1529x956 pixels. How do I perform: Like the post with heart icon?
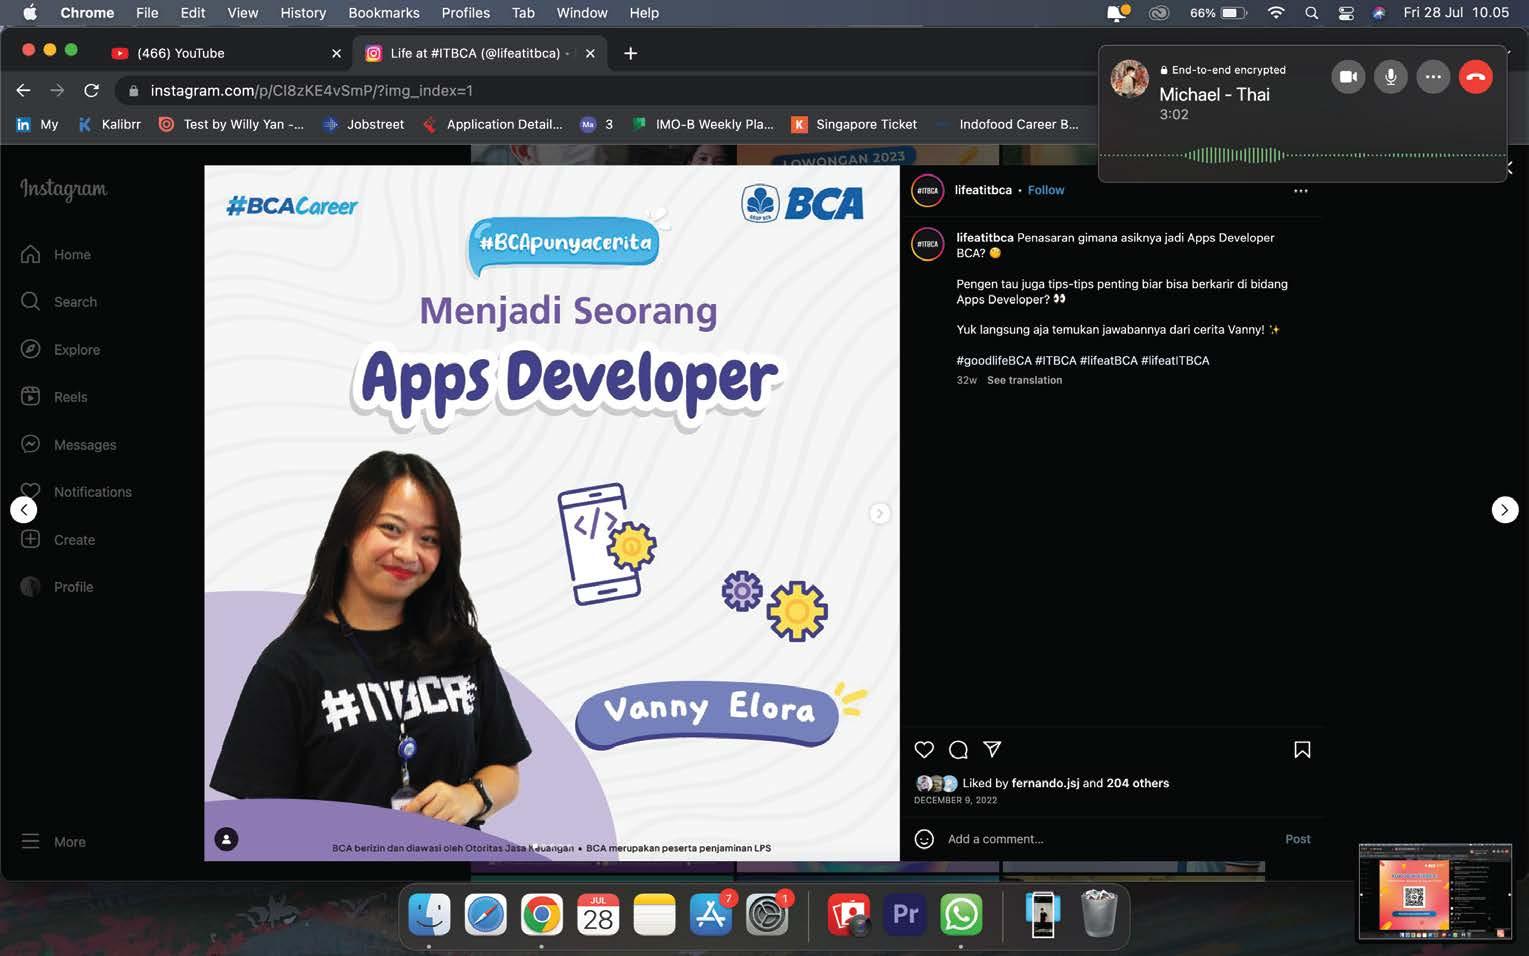924,750
